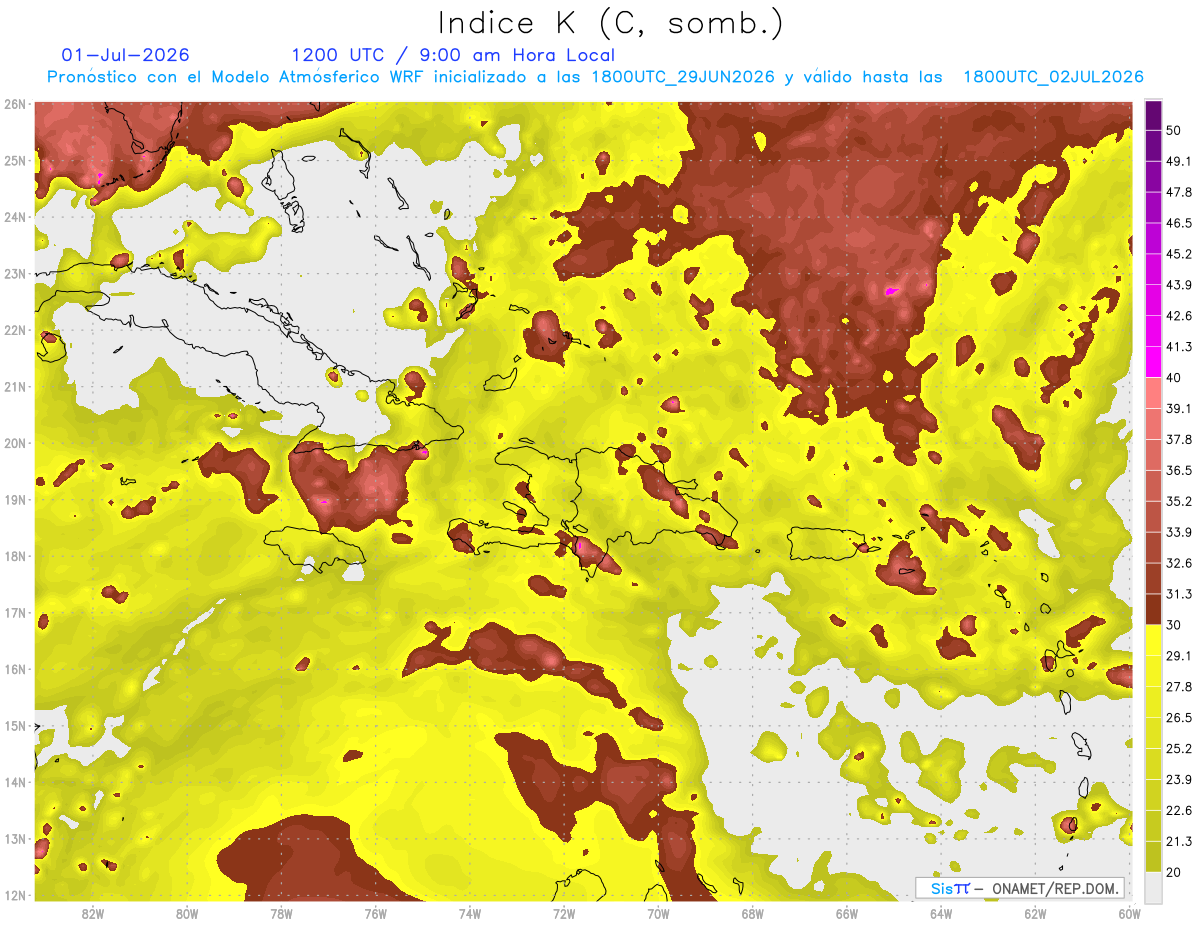
Task: Click the "25N" latitude label
Action: tap(15, 160)
